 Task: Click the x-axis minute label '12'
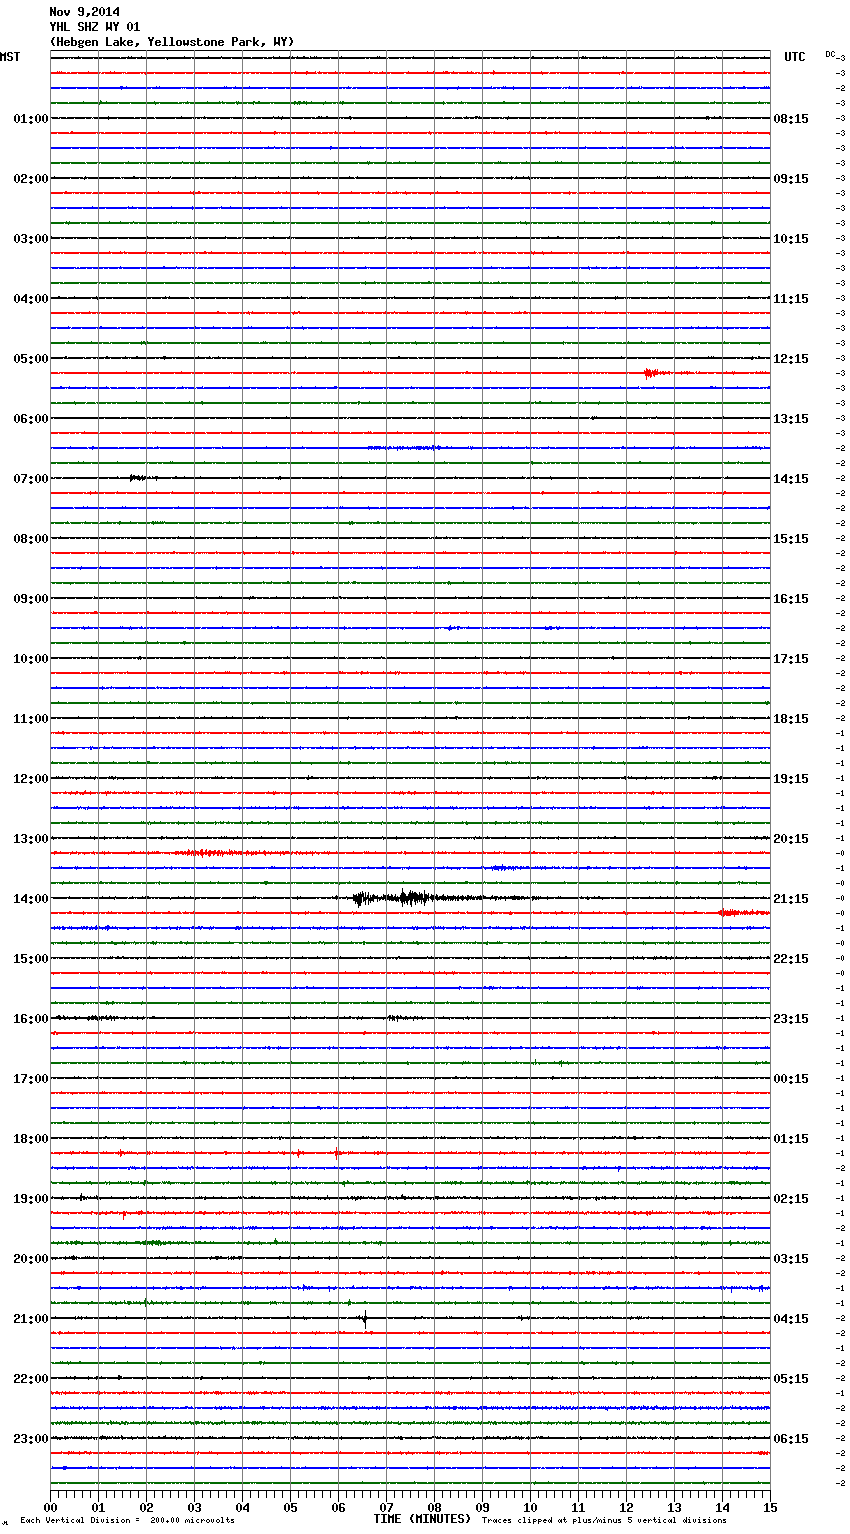point(626,1507)
